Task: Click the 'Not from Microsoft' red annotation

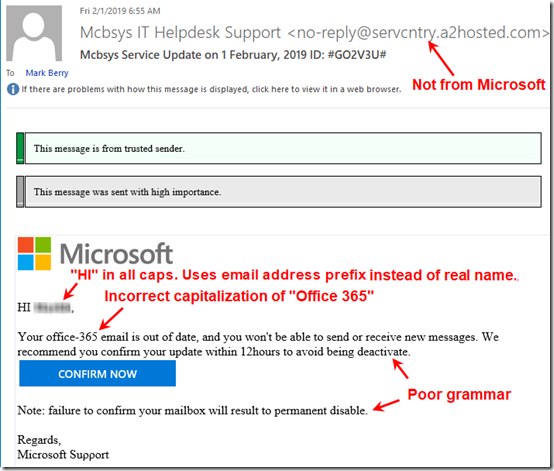Action: (x=479, y=85)
